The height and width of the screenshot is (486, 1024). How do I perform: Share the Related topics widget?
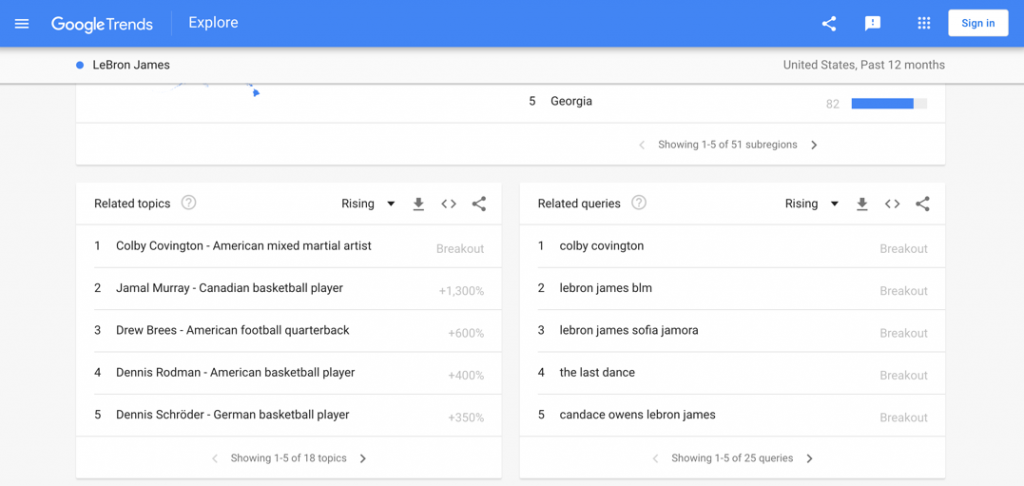[x=479, y=204]
